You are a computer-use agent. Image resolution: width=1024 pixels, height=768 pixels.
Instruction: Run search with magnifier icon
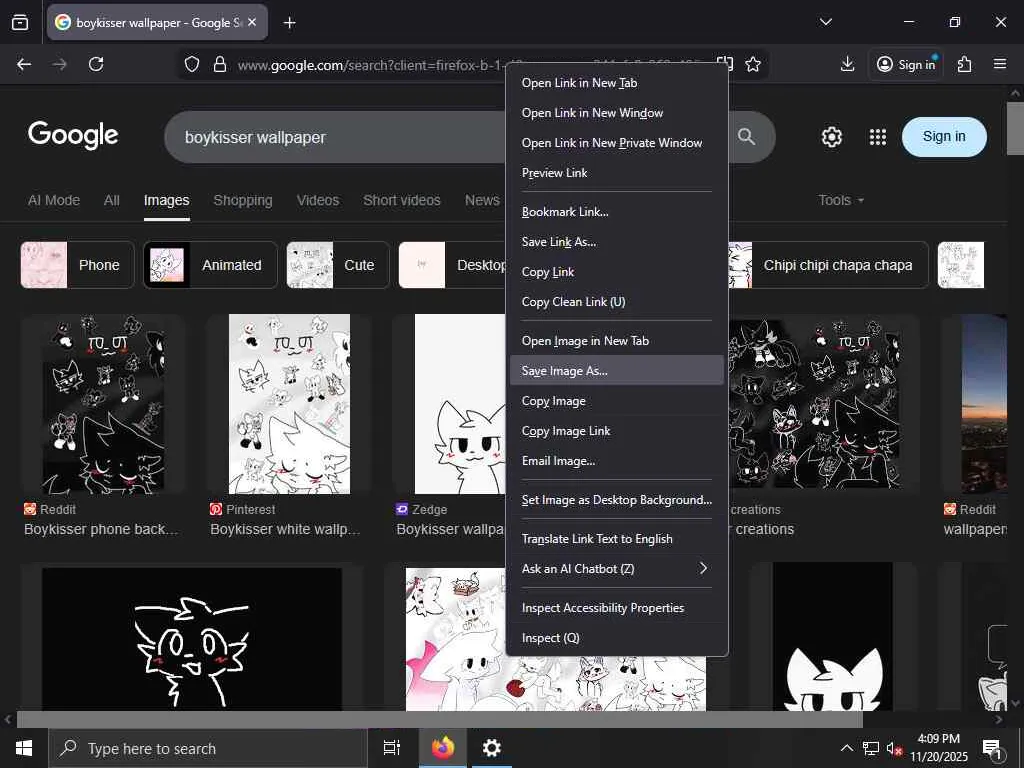(746, 136)
